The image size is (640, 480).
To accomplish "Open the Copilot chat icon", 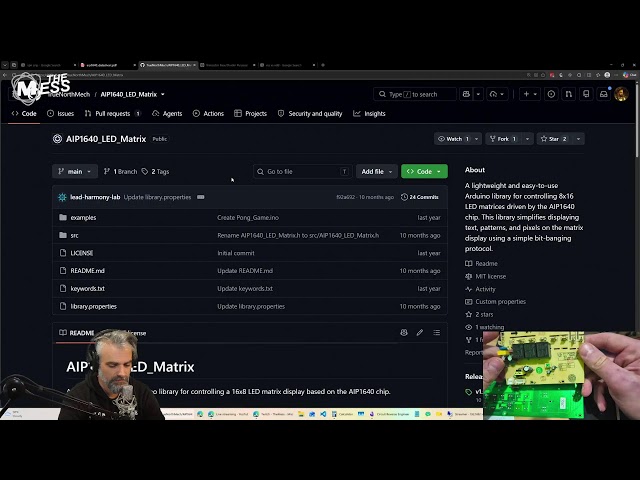I will [466, 94].
